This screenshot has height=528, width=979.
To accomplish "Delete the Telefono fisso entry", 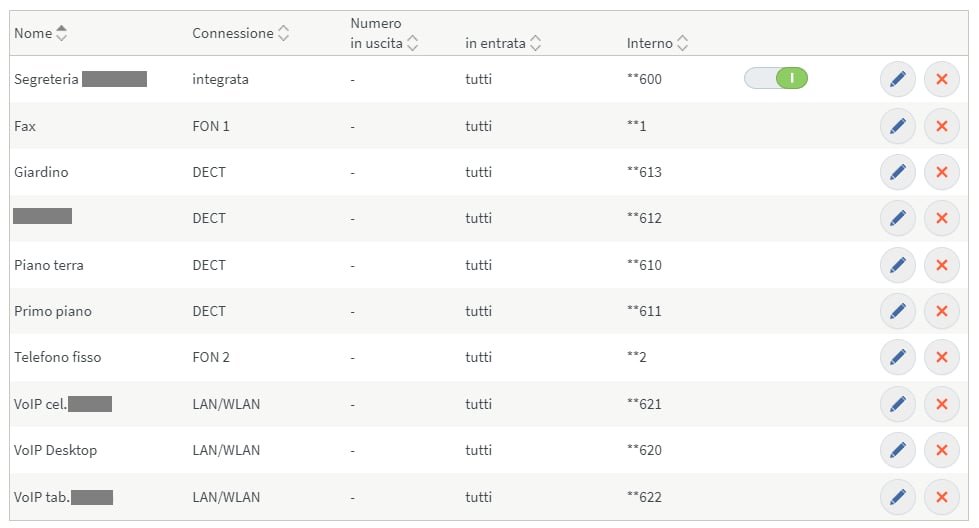I will coord(941,357).
